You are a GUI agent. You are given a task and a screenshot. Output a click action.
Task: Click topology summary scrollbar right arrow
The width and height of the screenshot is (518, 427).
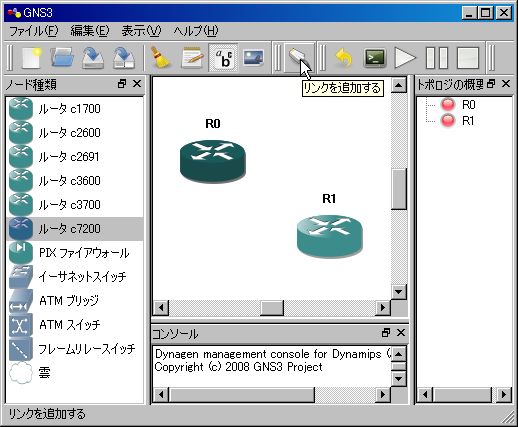(503, 395)
